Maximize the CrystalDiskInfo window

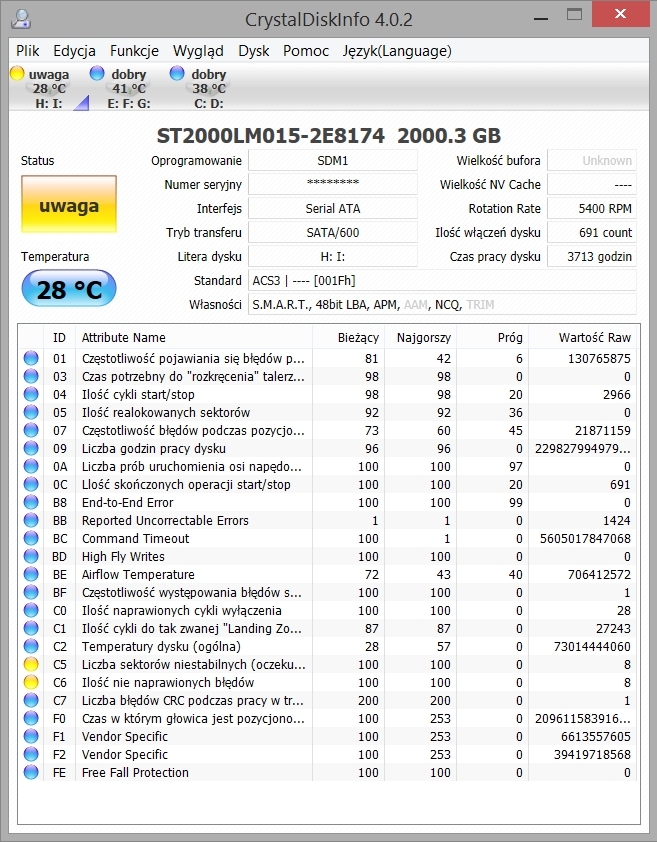574,14
